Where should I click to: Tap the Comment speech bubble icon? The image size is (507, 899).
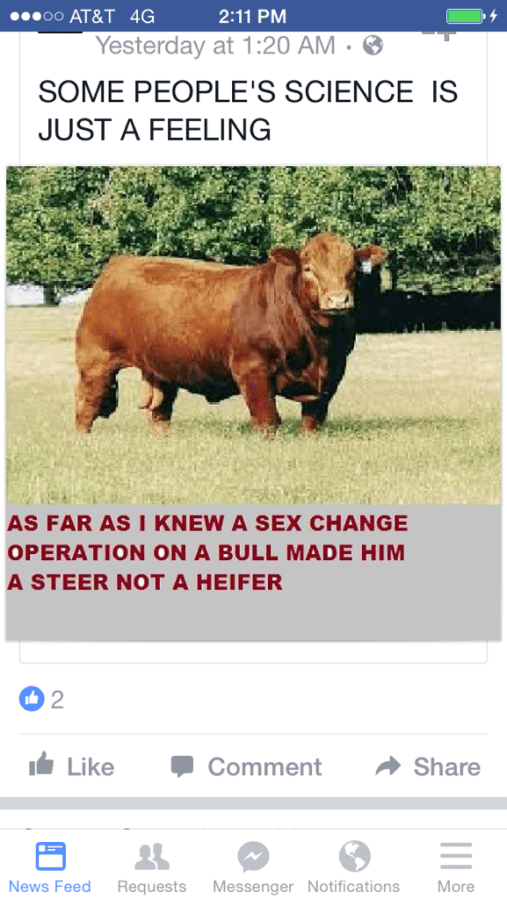(182, 767)
